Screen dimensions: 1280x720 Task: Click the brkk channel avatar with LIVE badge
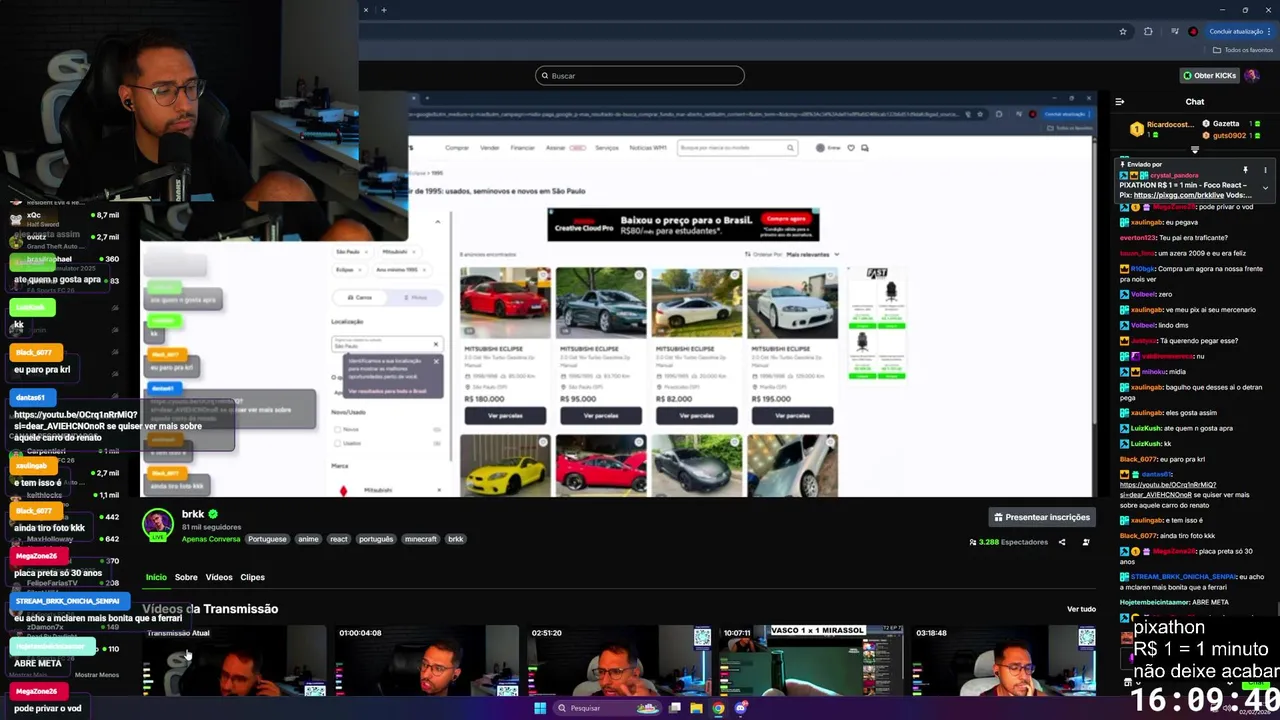[x=158, y=524]
